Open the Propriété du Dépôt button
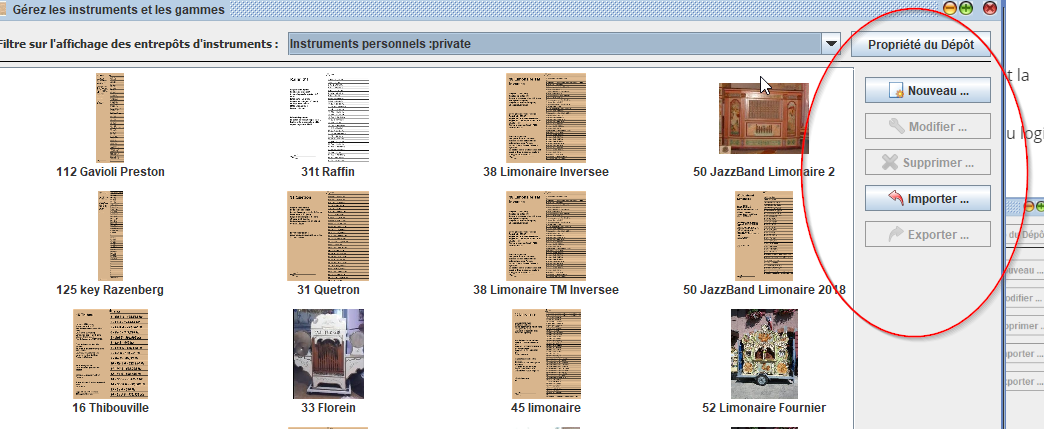This screenshot has width=1044, height=429. click(x=925, y=44)
